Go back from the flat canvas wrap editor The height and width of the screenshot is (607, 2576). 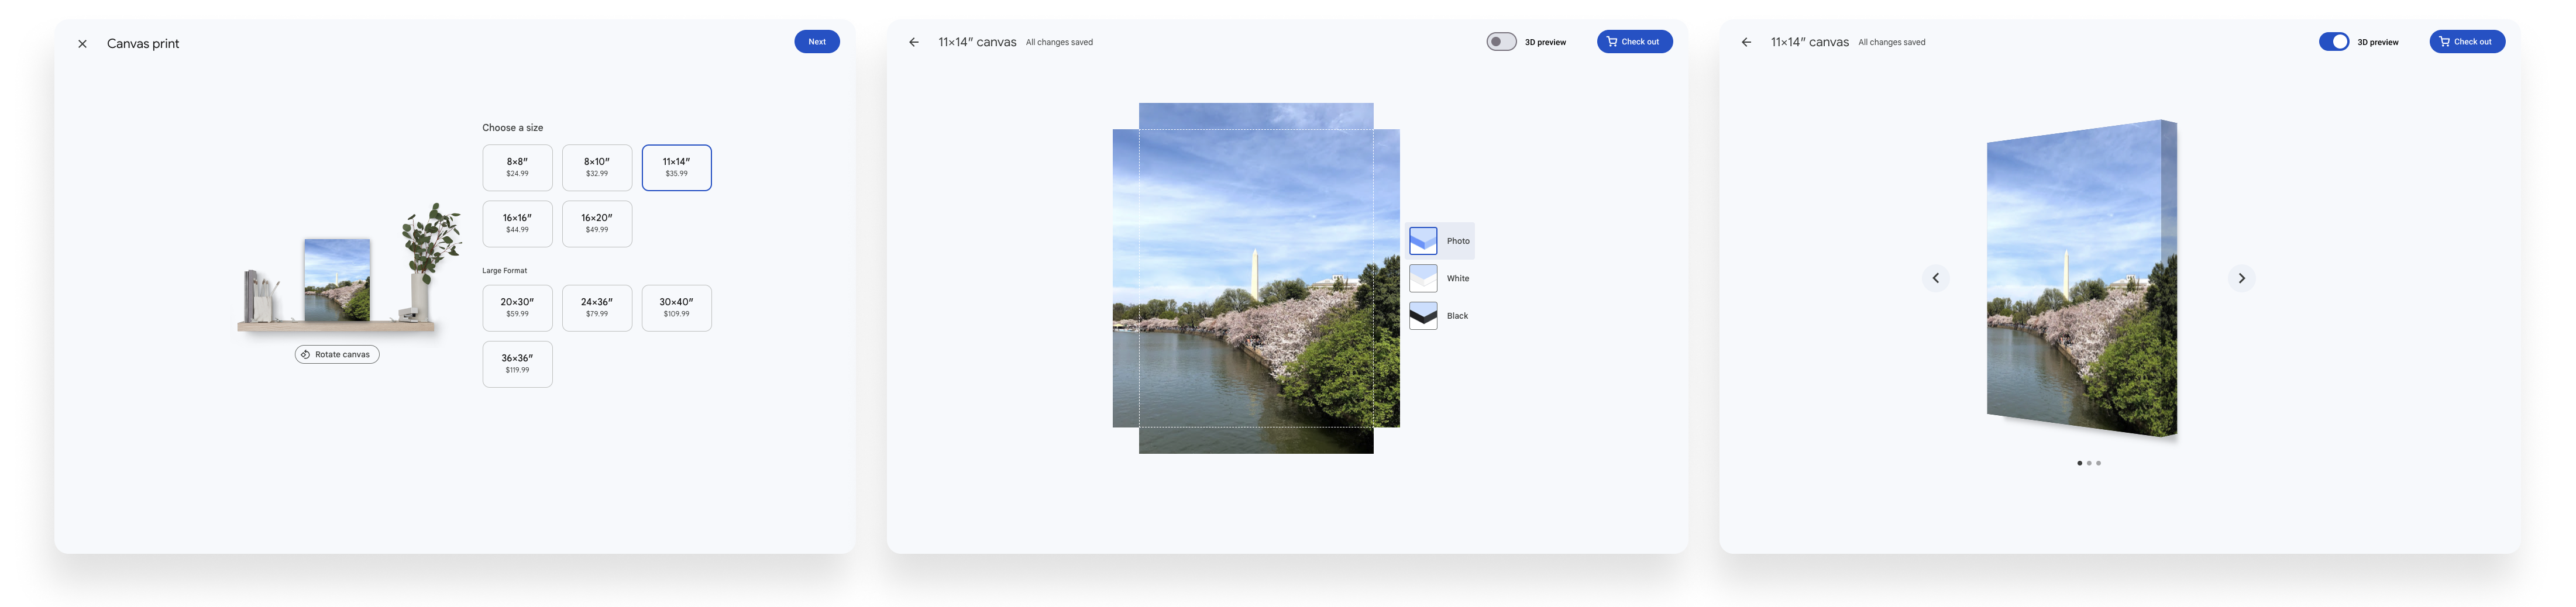913,42
